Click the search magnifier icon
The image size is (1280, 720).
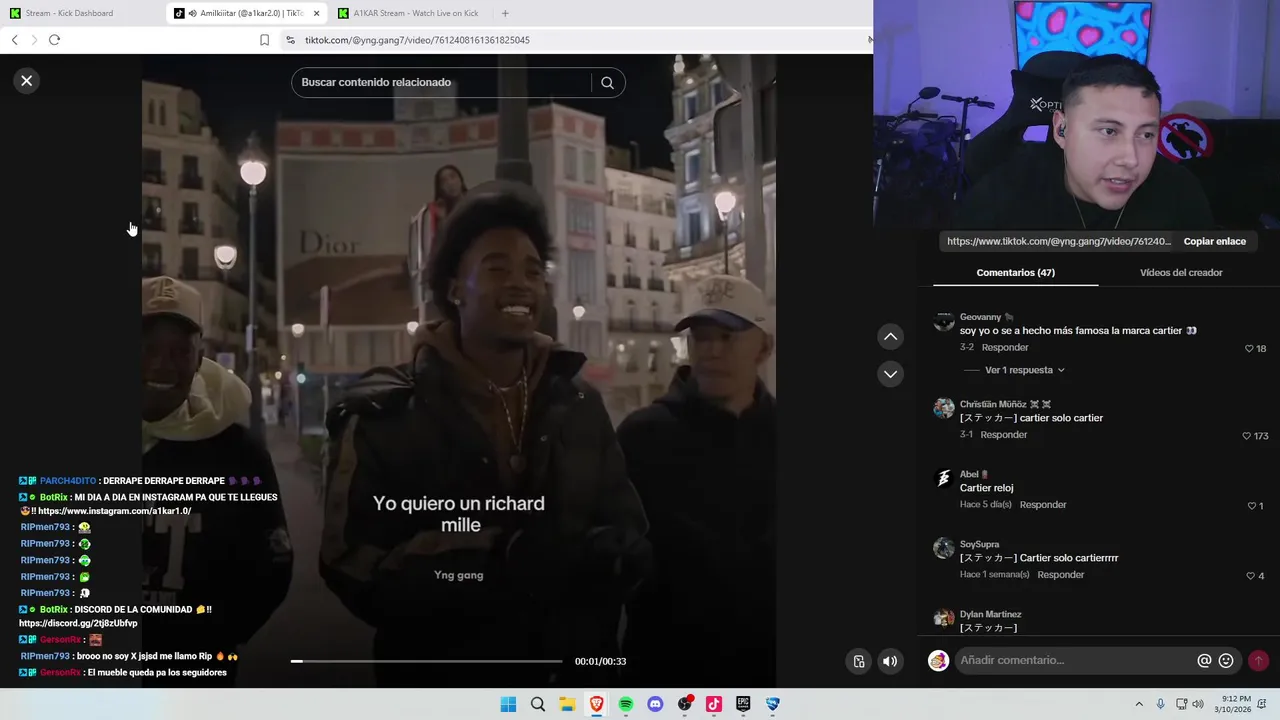coord(607,83)
